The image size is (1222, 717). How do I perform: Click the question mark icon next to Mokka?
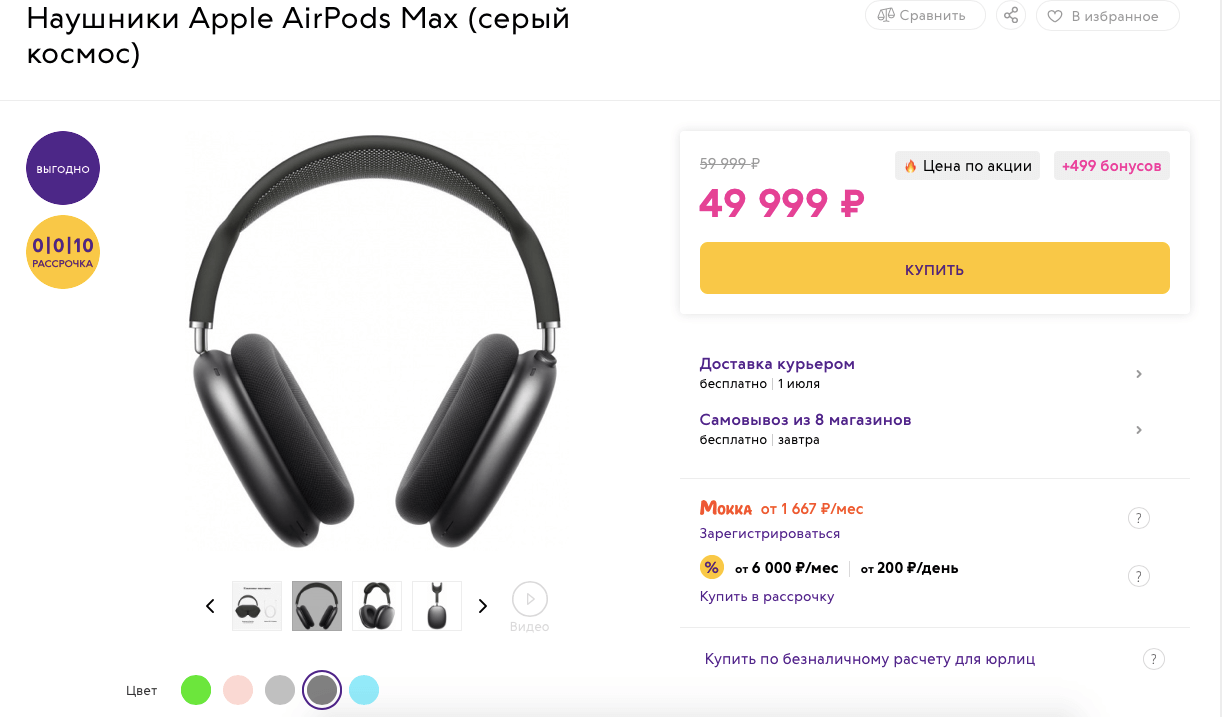[1138, 518]
